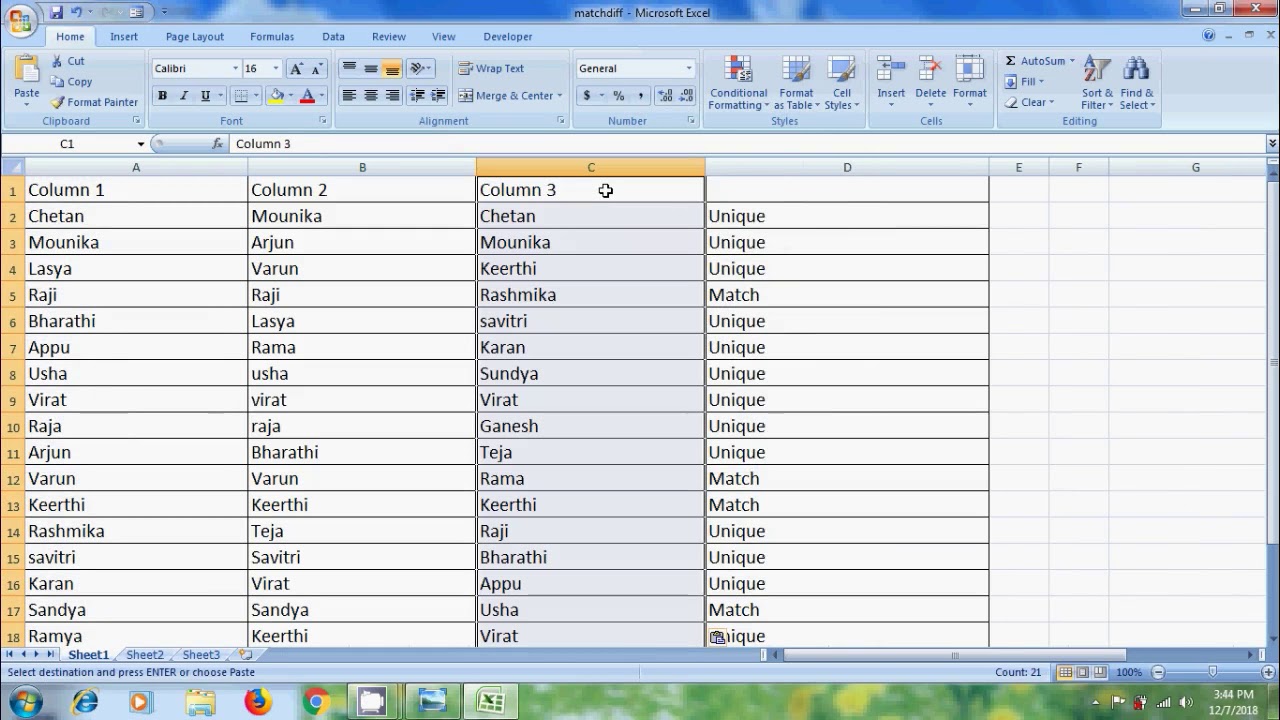The width and height of the screenshot is (1280, 720).
Task: Switch to Page Layout tab
Action: [195, 36]
